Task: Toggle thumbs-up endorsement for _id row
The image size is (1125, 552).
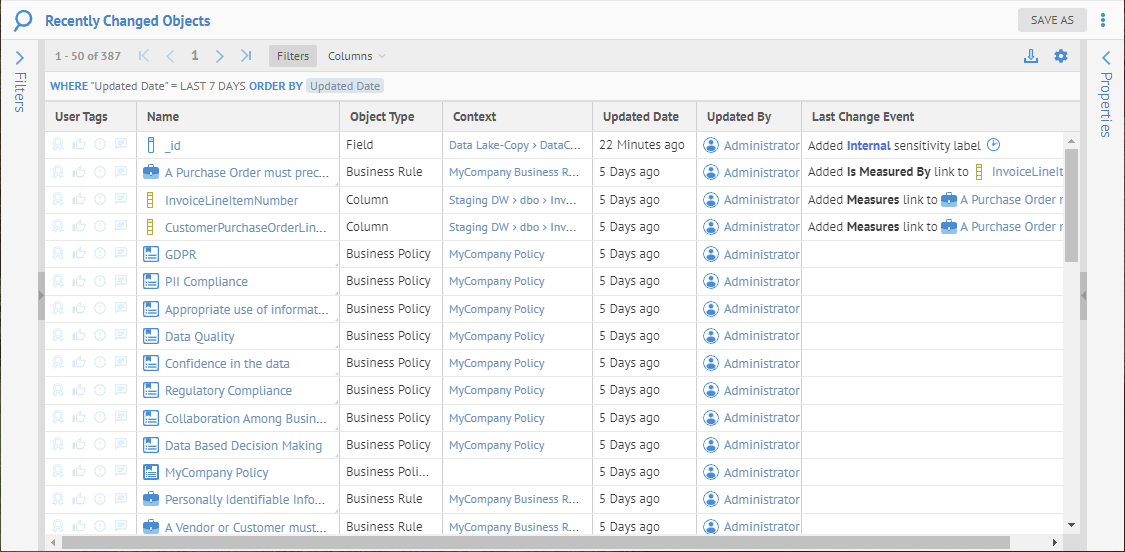Action: pos(79,145)
